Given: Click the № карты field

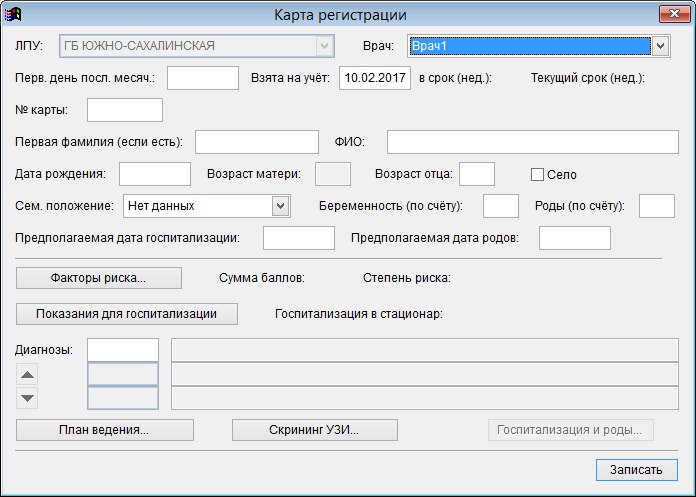Looking at the screenshot, I should coord(125,110).
